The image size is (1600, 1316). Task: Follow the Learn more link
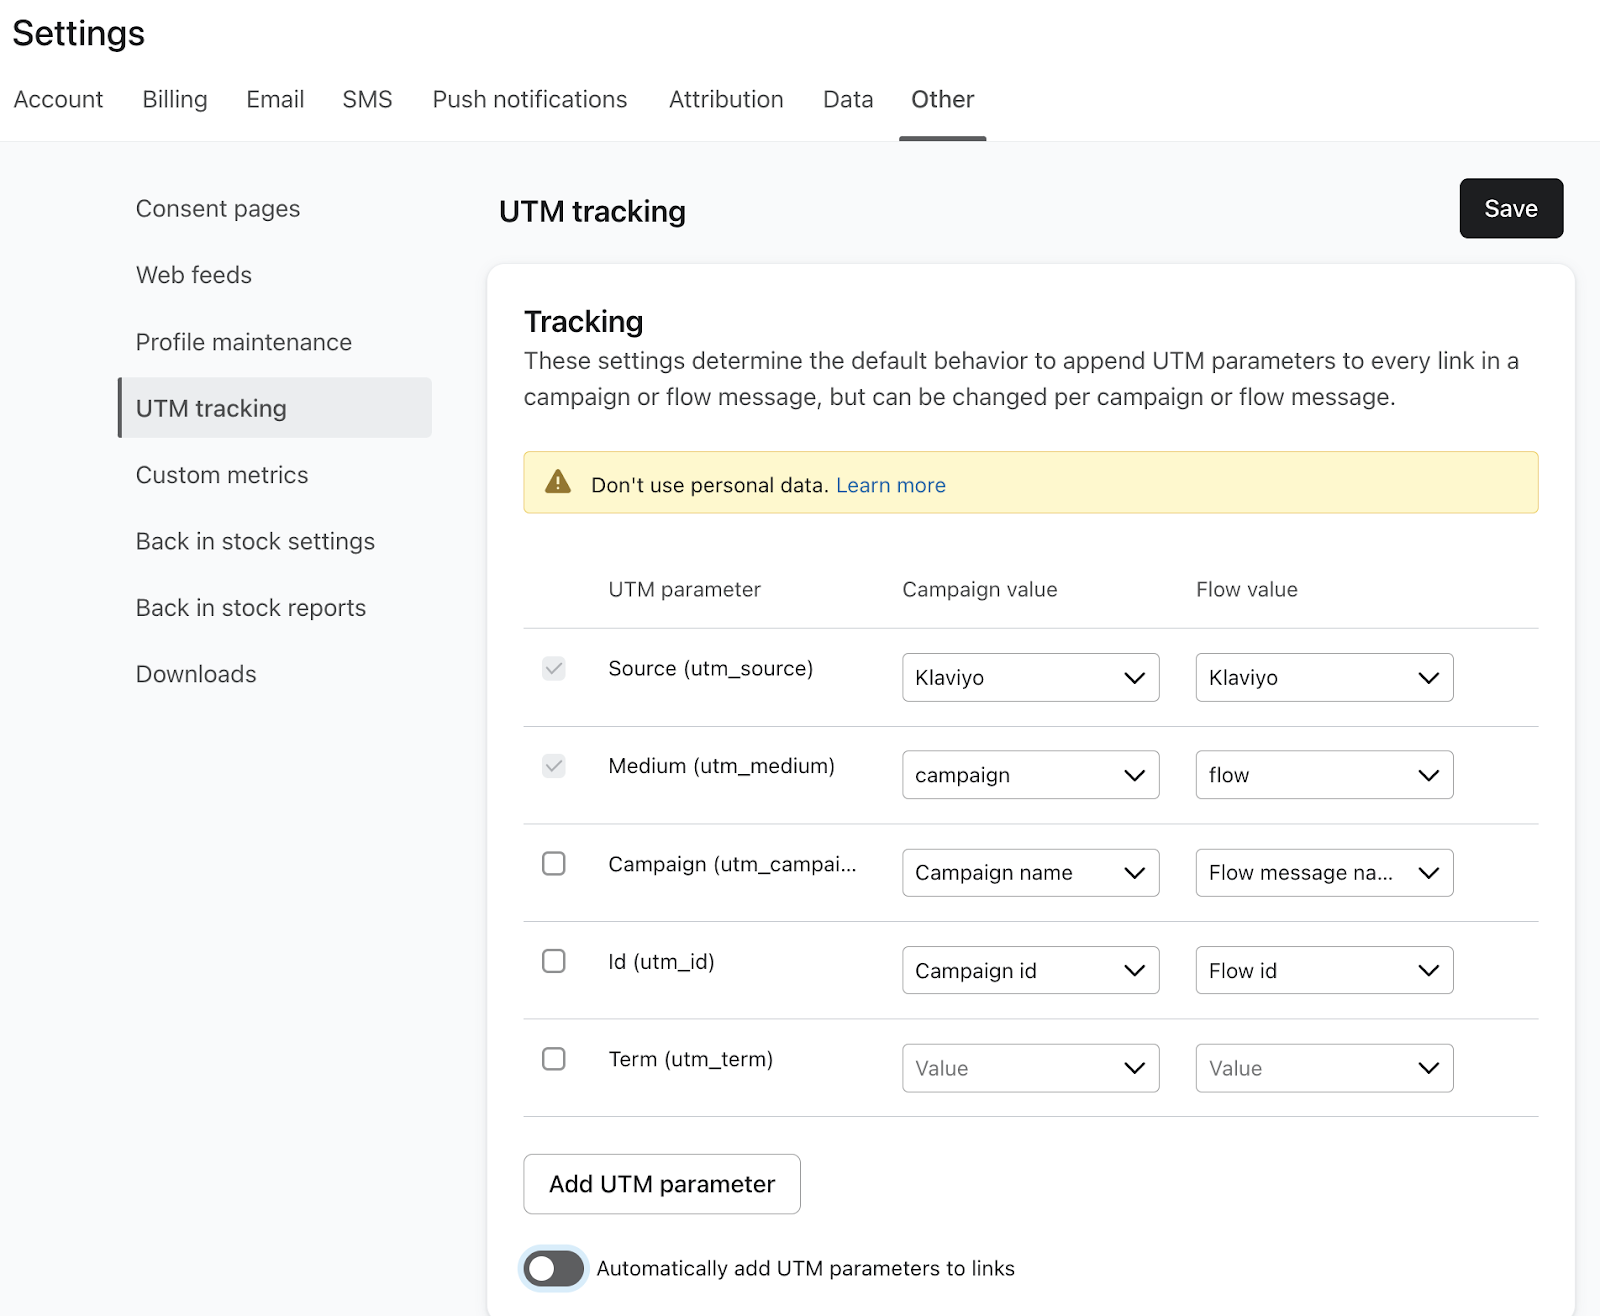[x=890, y=485]
